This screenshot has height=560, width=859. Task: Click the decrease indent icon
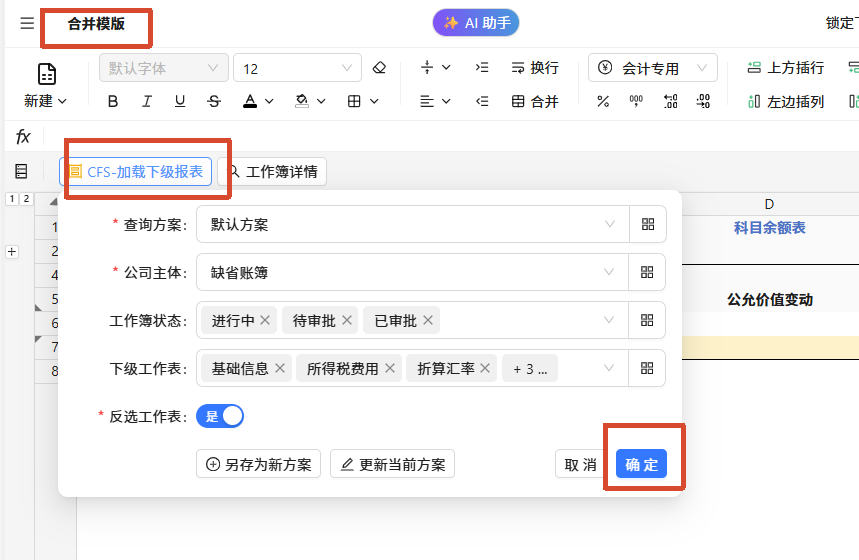click(482, 101)
